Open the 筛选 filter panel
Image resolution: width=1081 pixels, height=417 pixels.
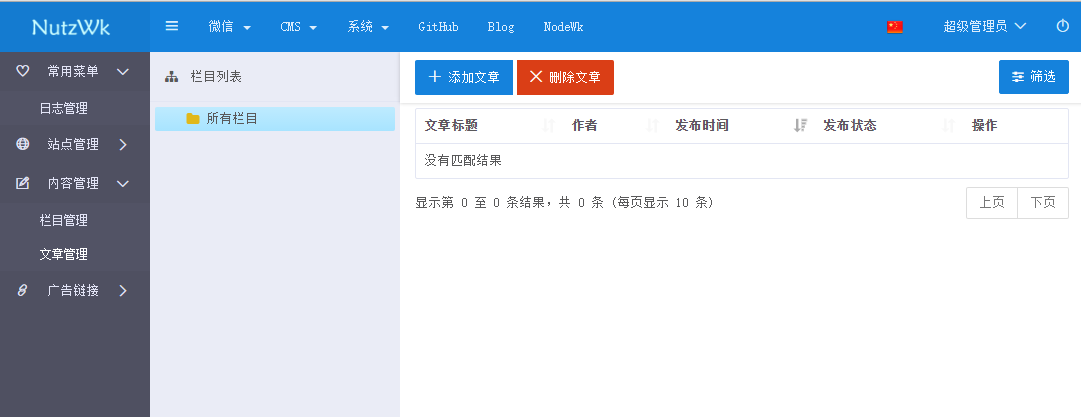pyautogui.click(x=1033, y=77)
